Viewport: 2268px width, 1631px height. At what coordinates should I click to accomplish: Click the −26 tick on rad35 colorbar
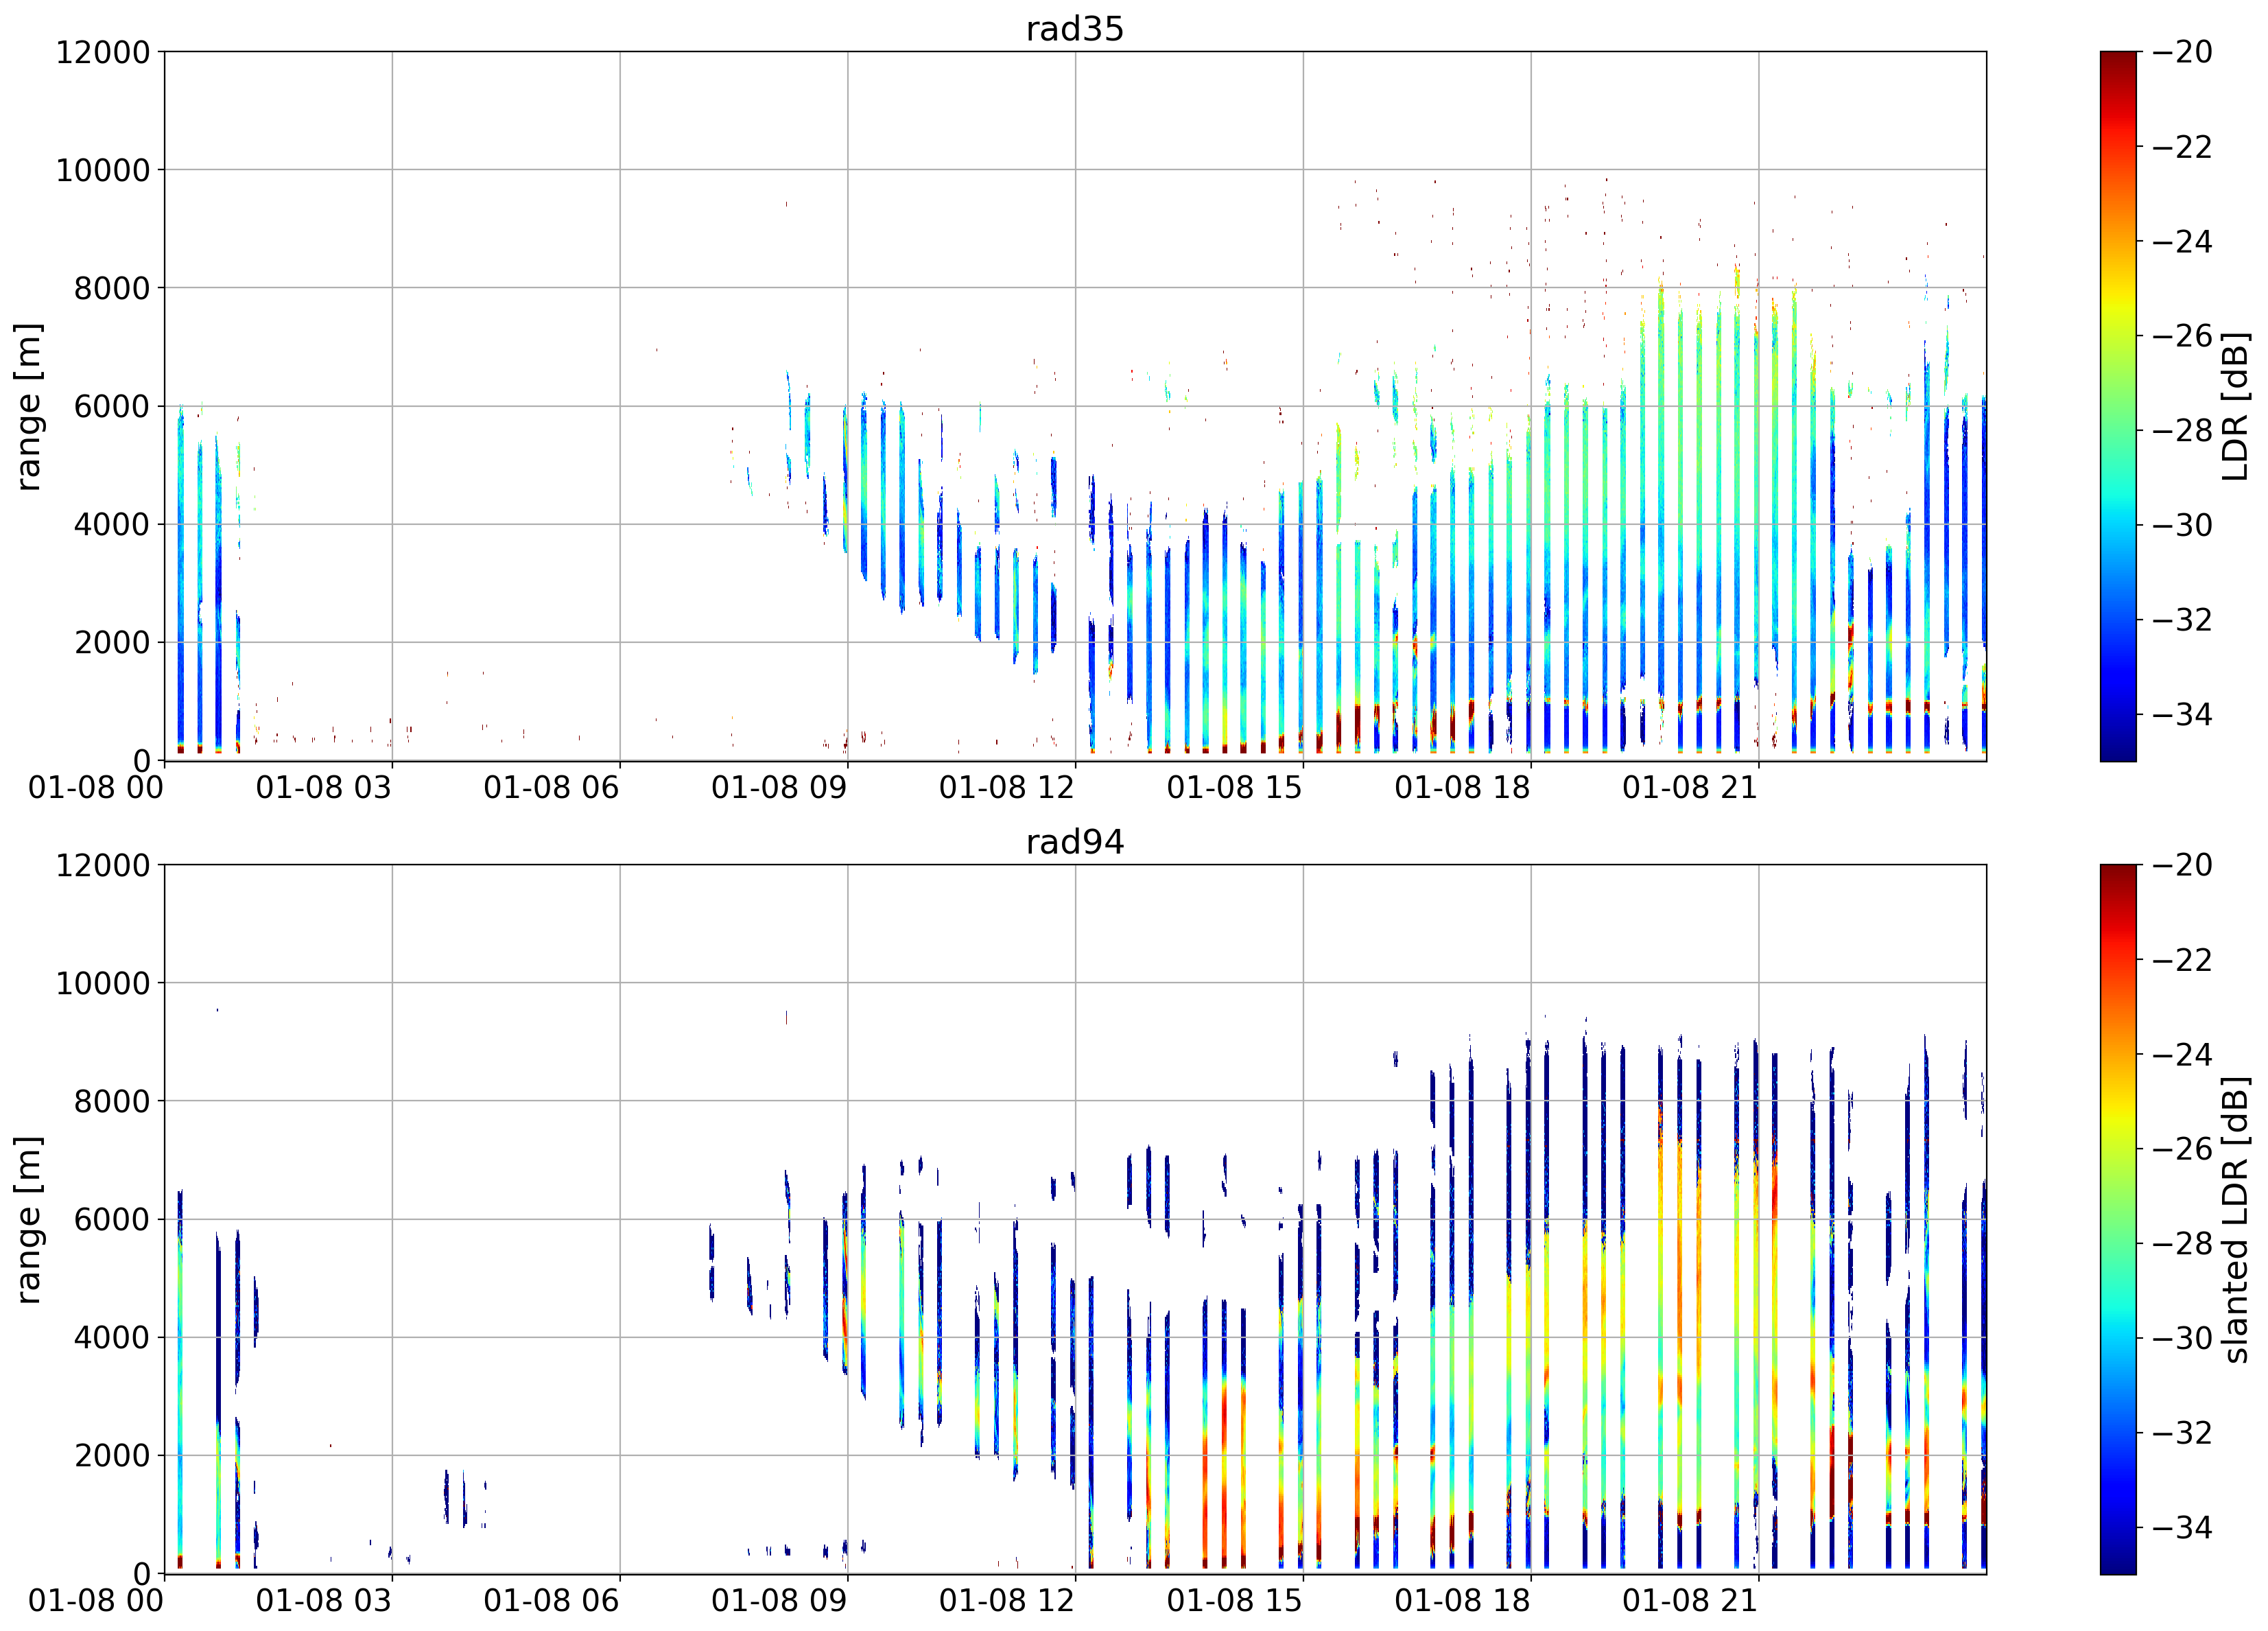click(x=2182, y=336)
